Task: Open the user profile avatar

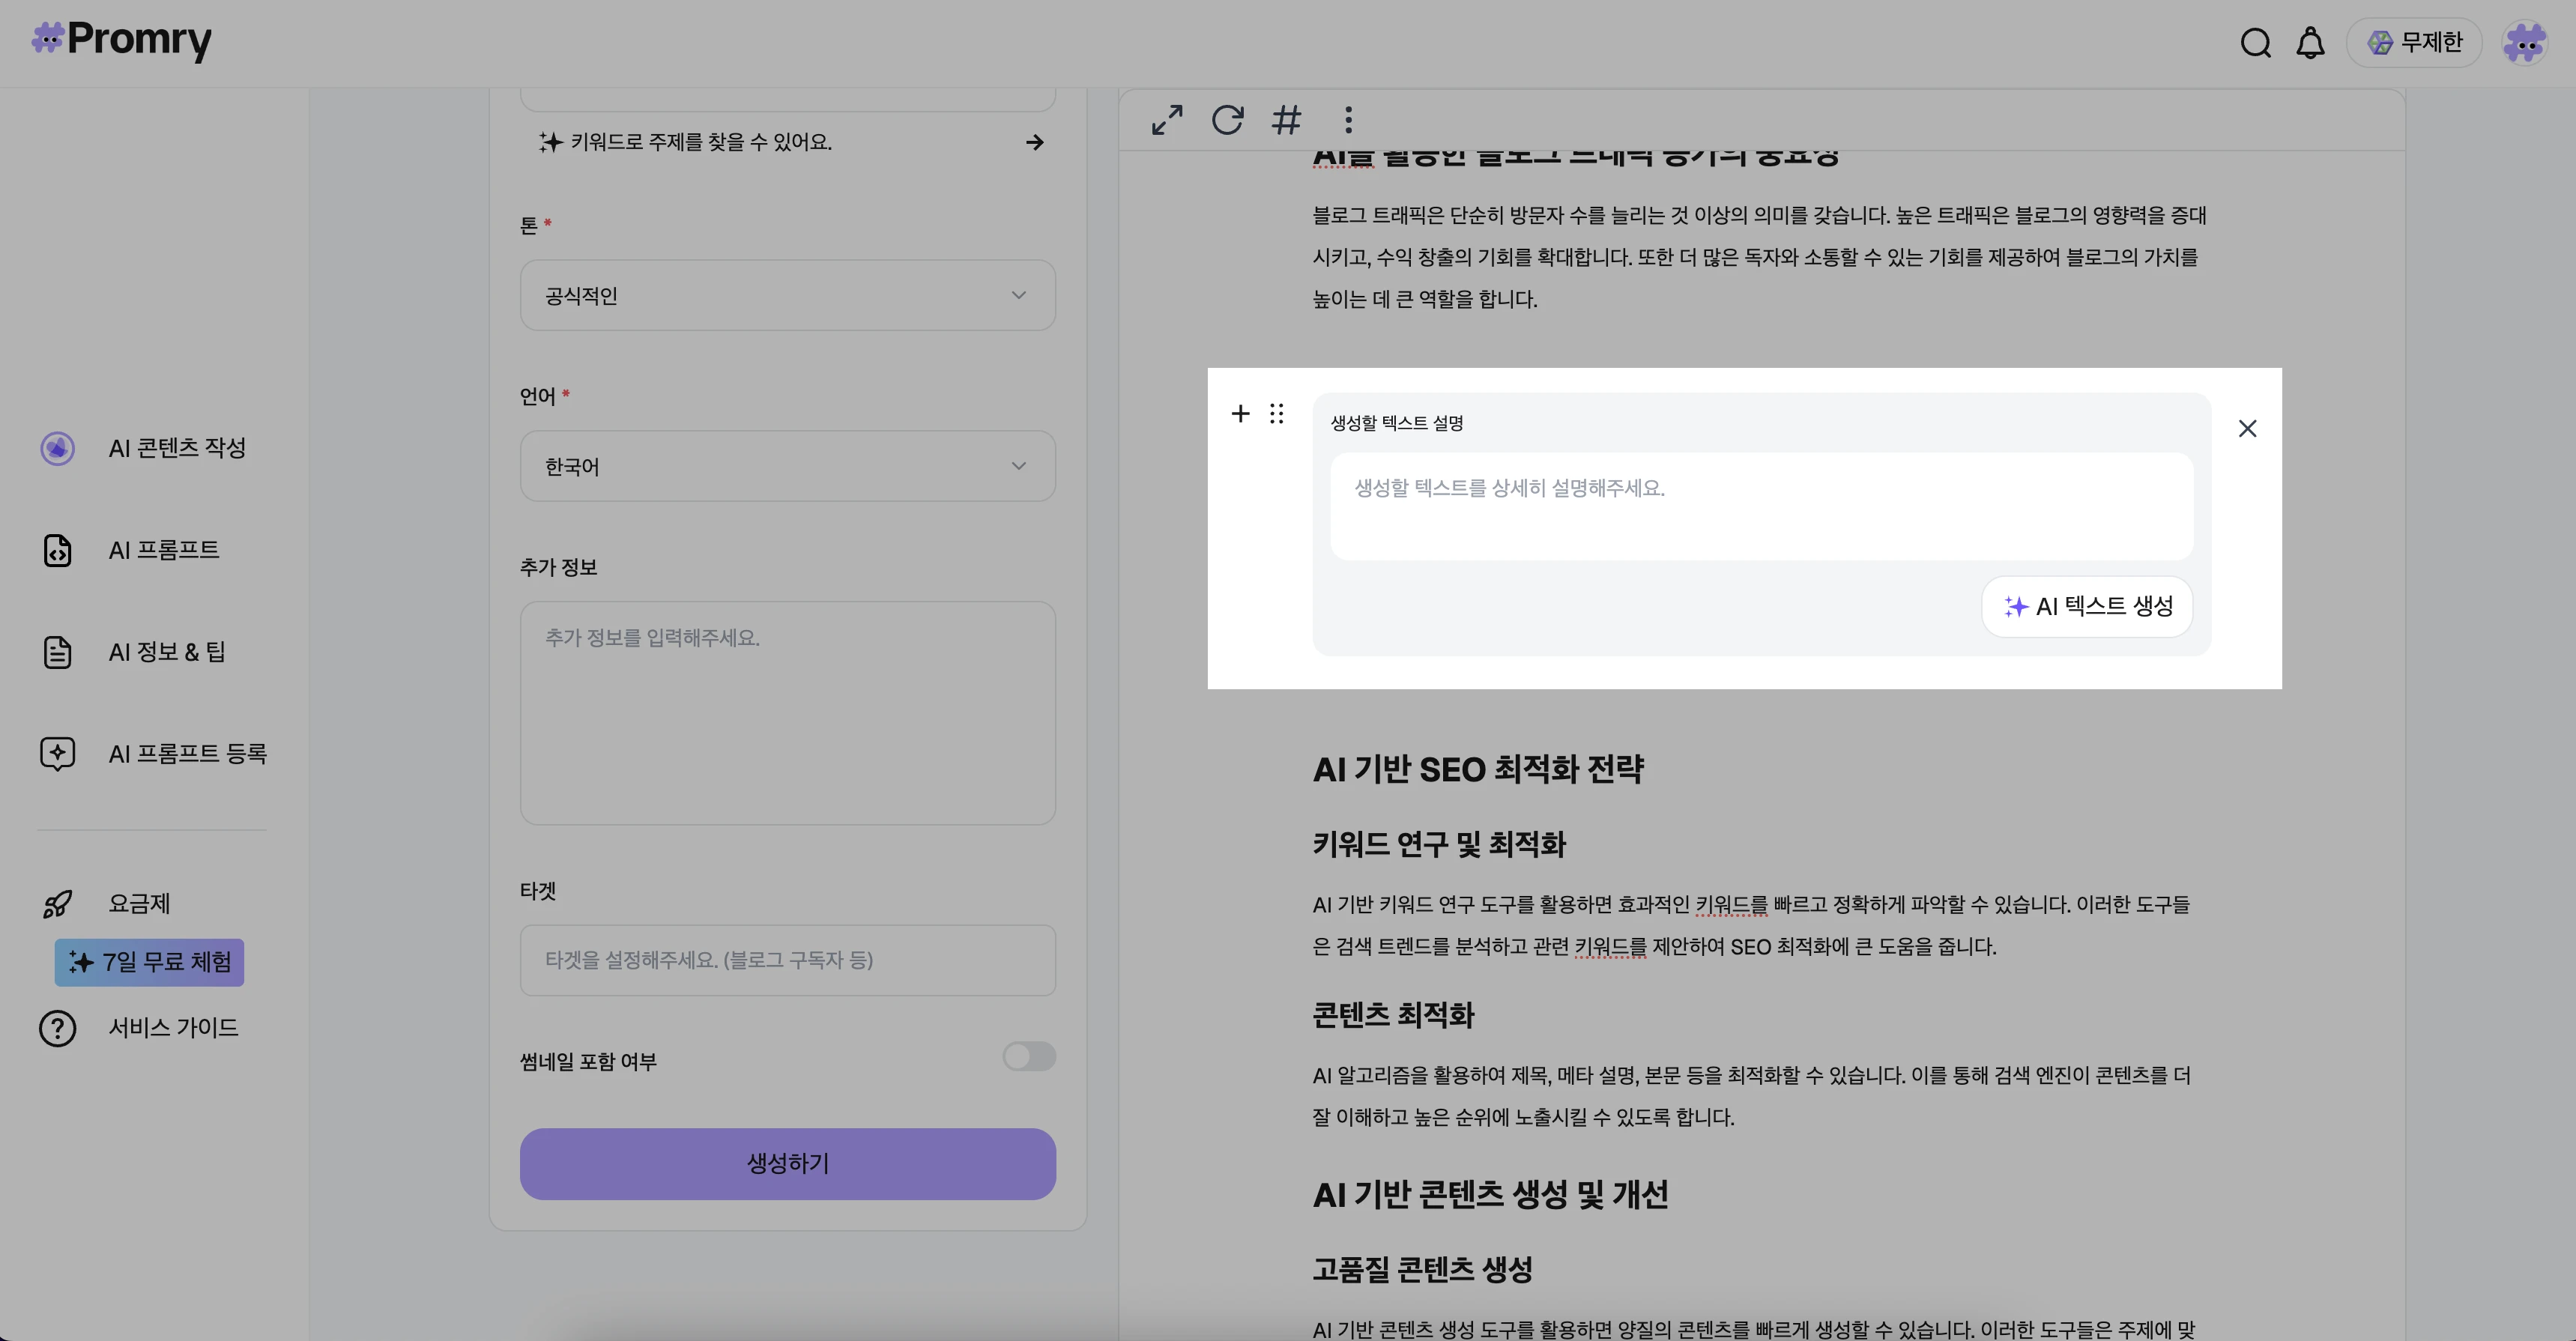Action: click(2524, 43)
